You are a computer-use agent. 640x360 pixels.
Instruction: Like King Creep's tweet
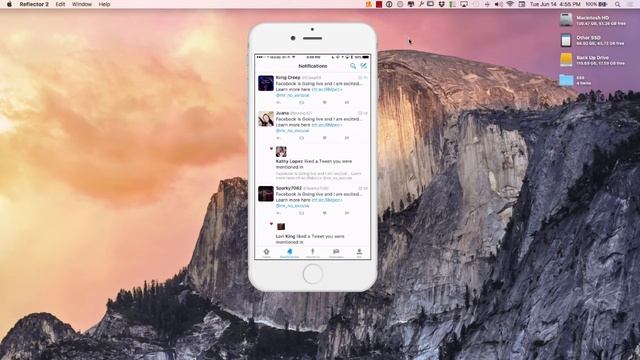point(324,102)
